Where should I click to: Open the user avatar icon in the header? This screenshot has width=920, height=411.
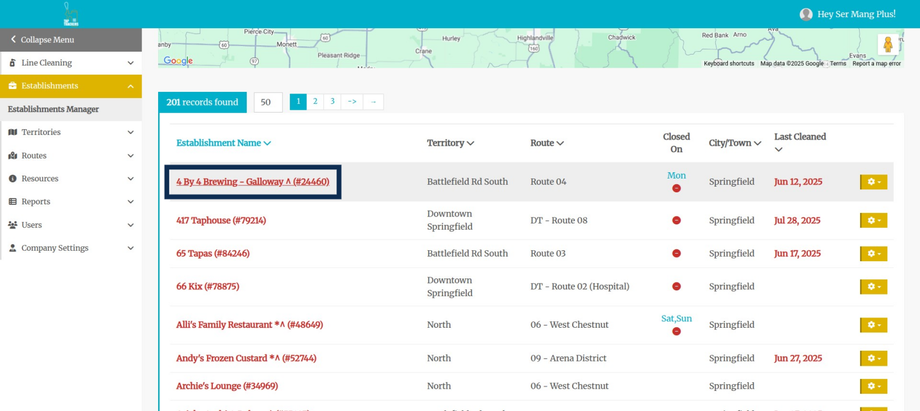[x=806, y=14]
